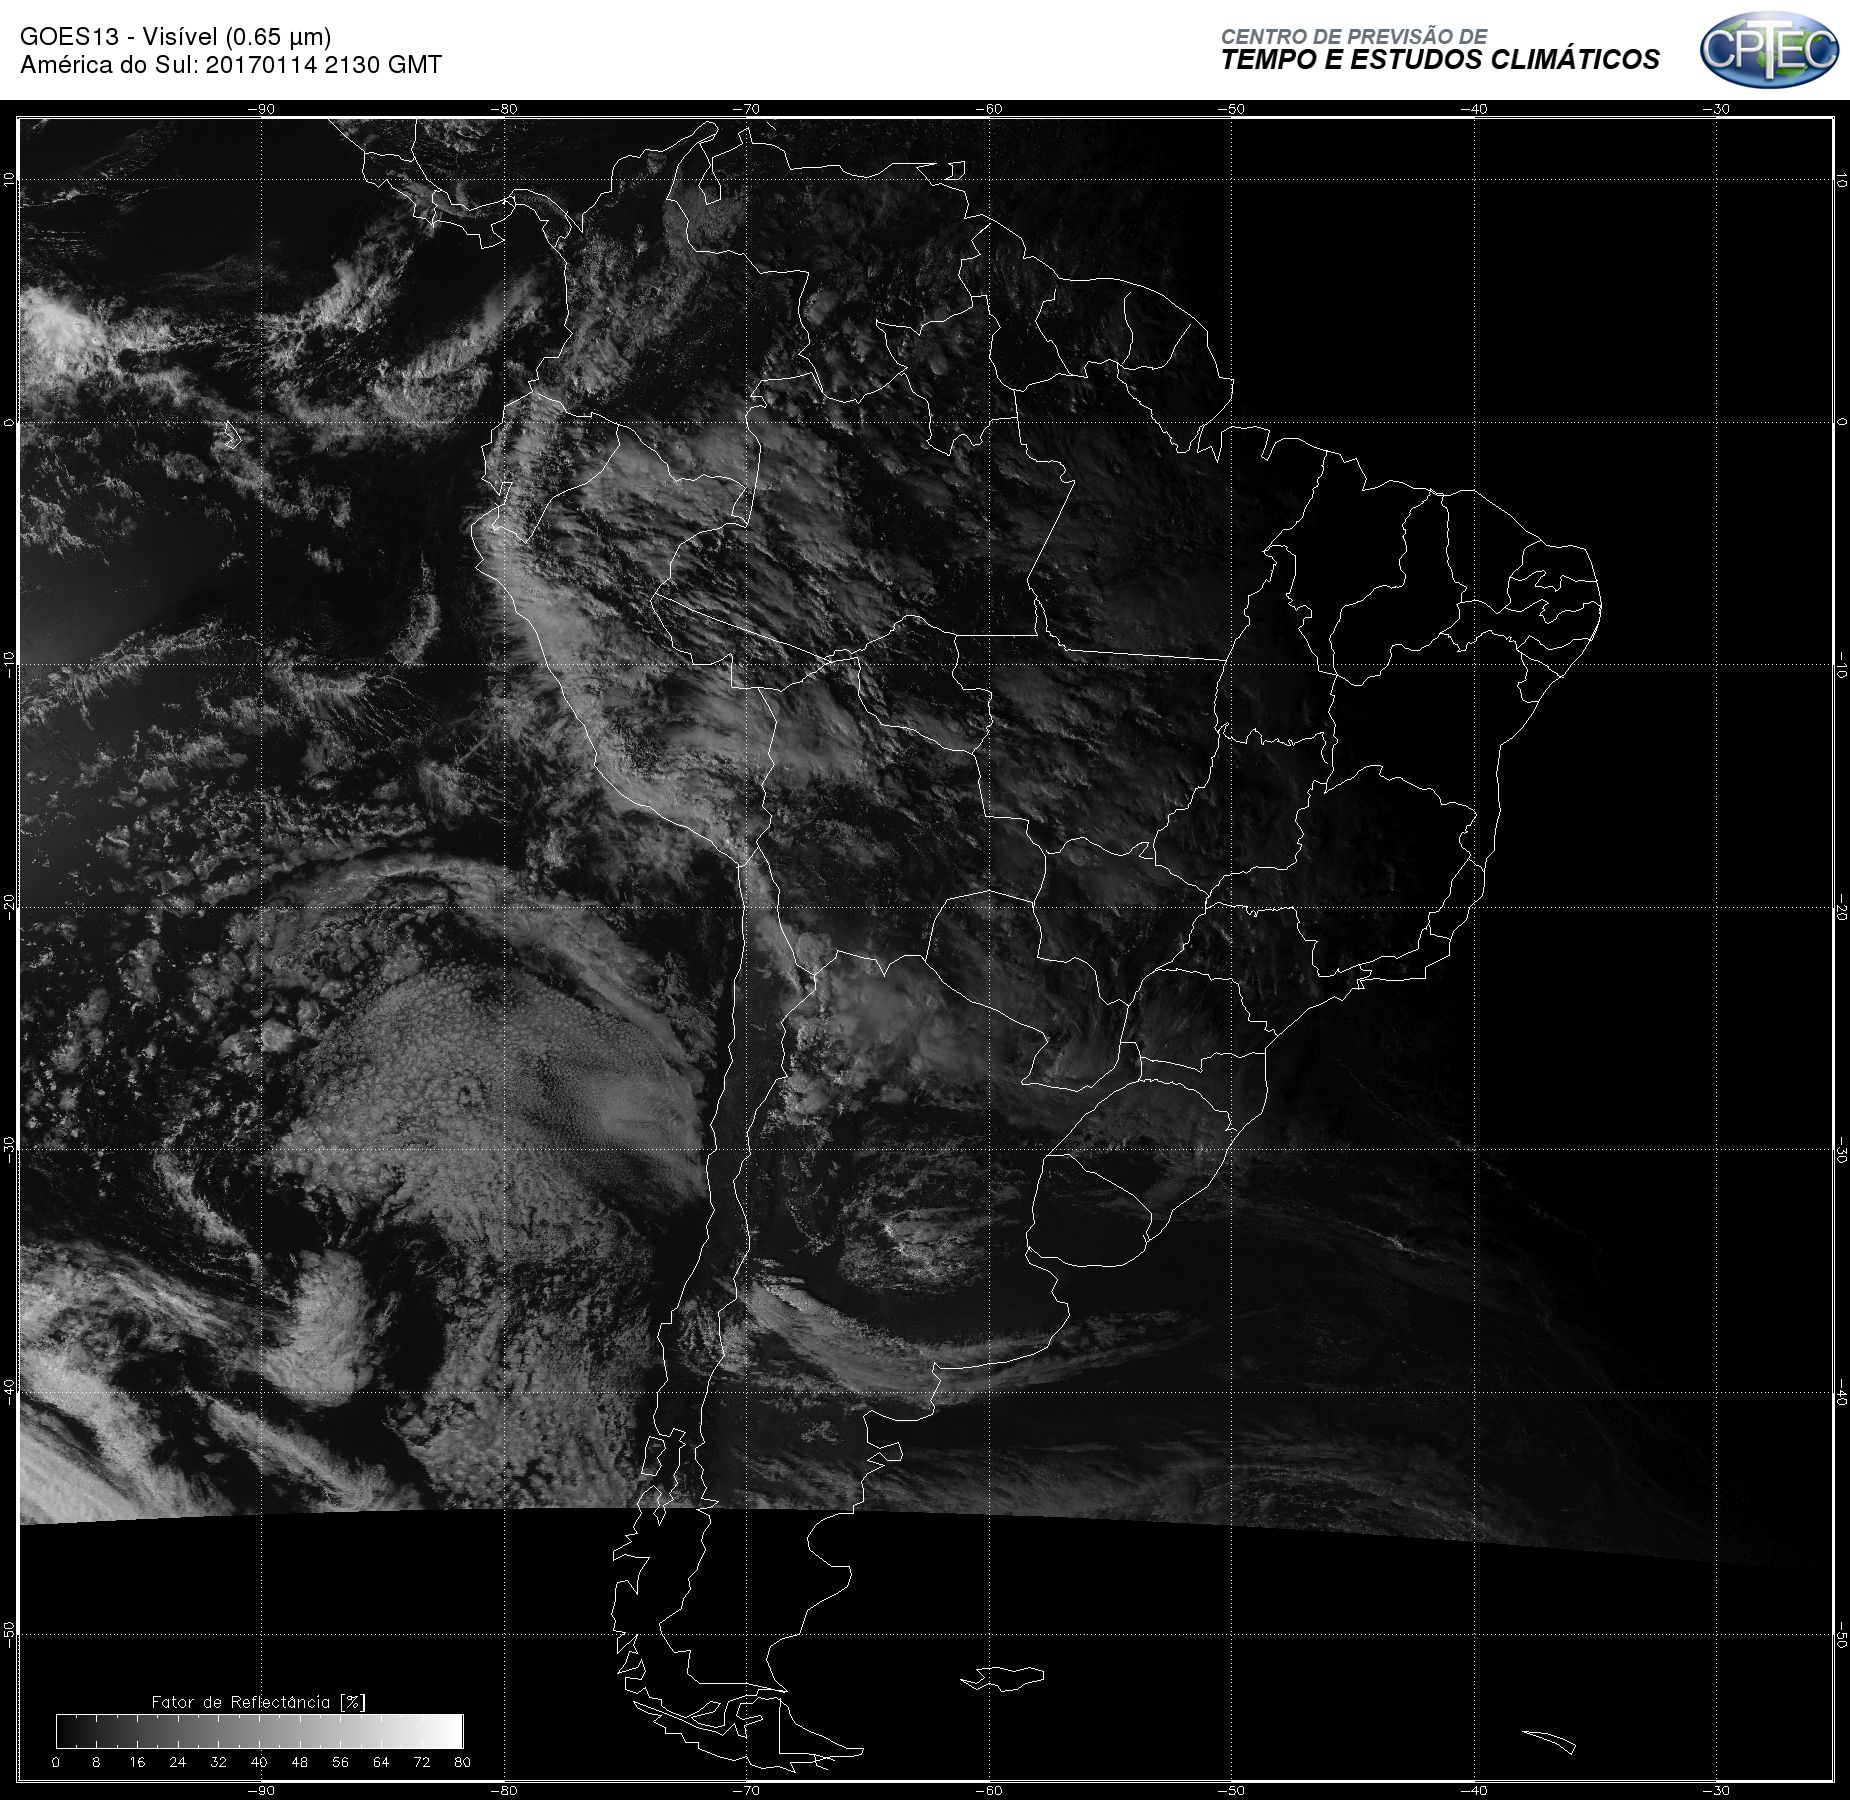Click the '80' tick on reflectance scale

point(462,1762)
